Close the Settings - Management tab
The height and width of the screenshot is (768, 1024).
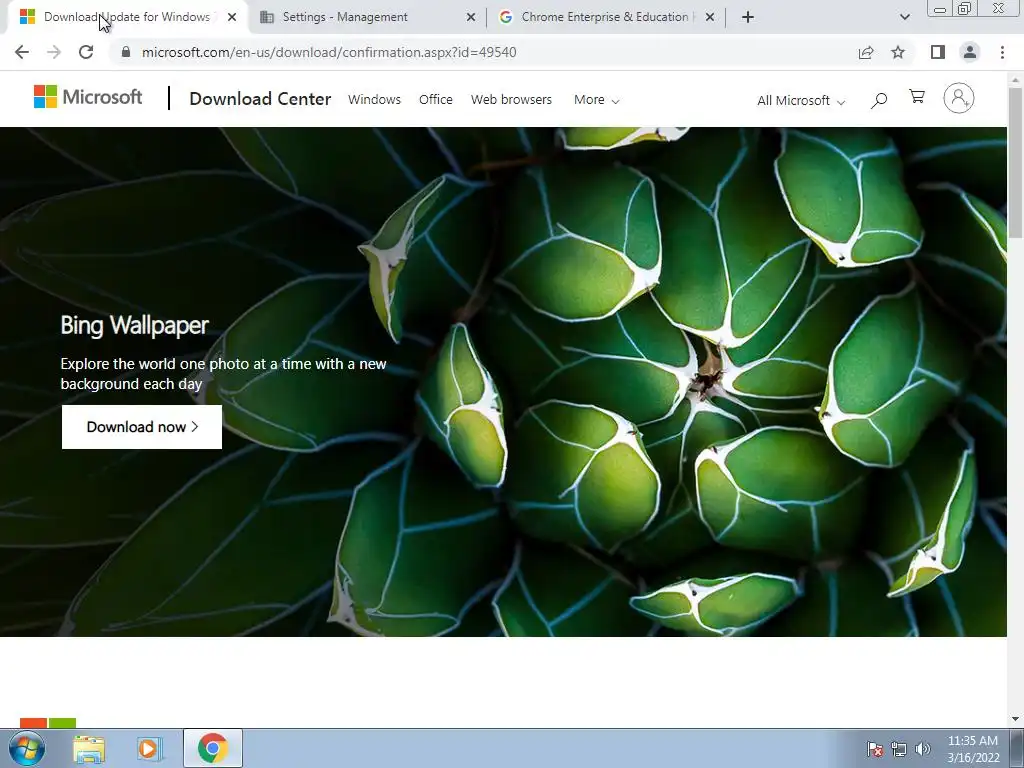pyautogui.click(x=471, y=17)
